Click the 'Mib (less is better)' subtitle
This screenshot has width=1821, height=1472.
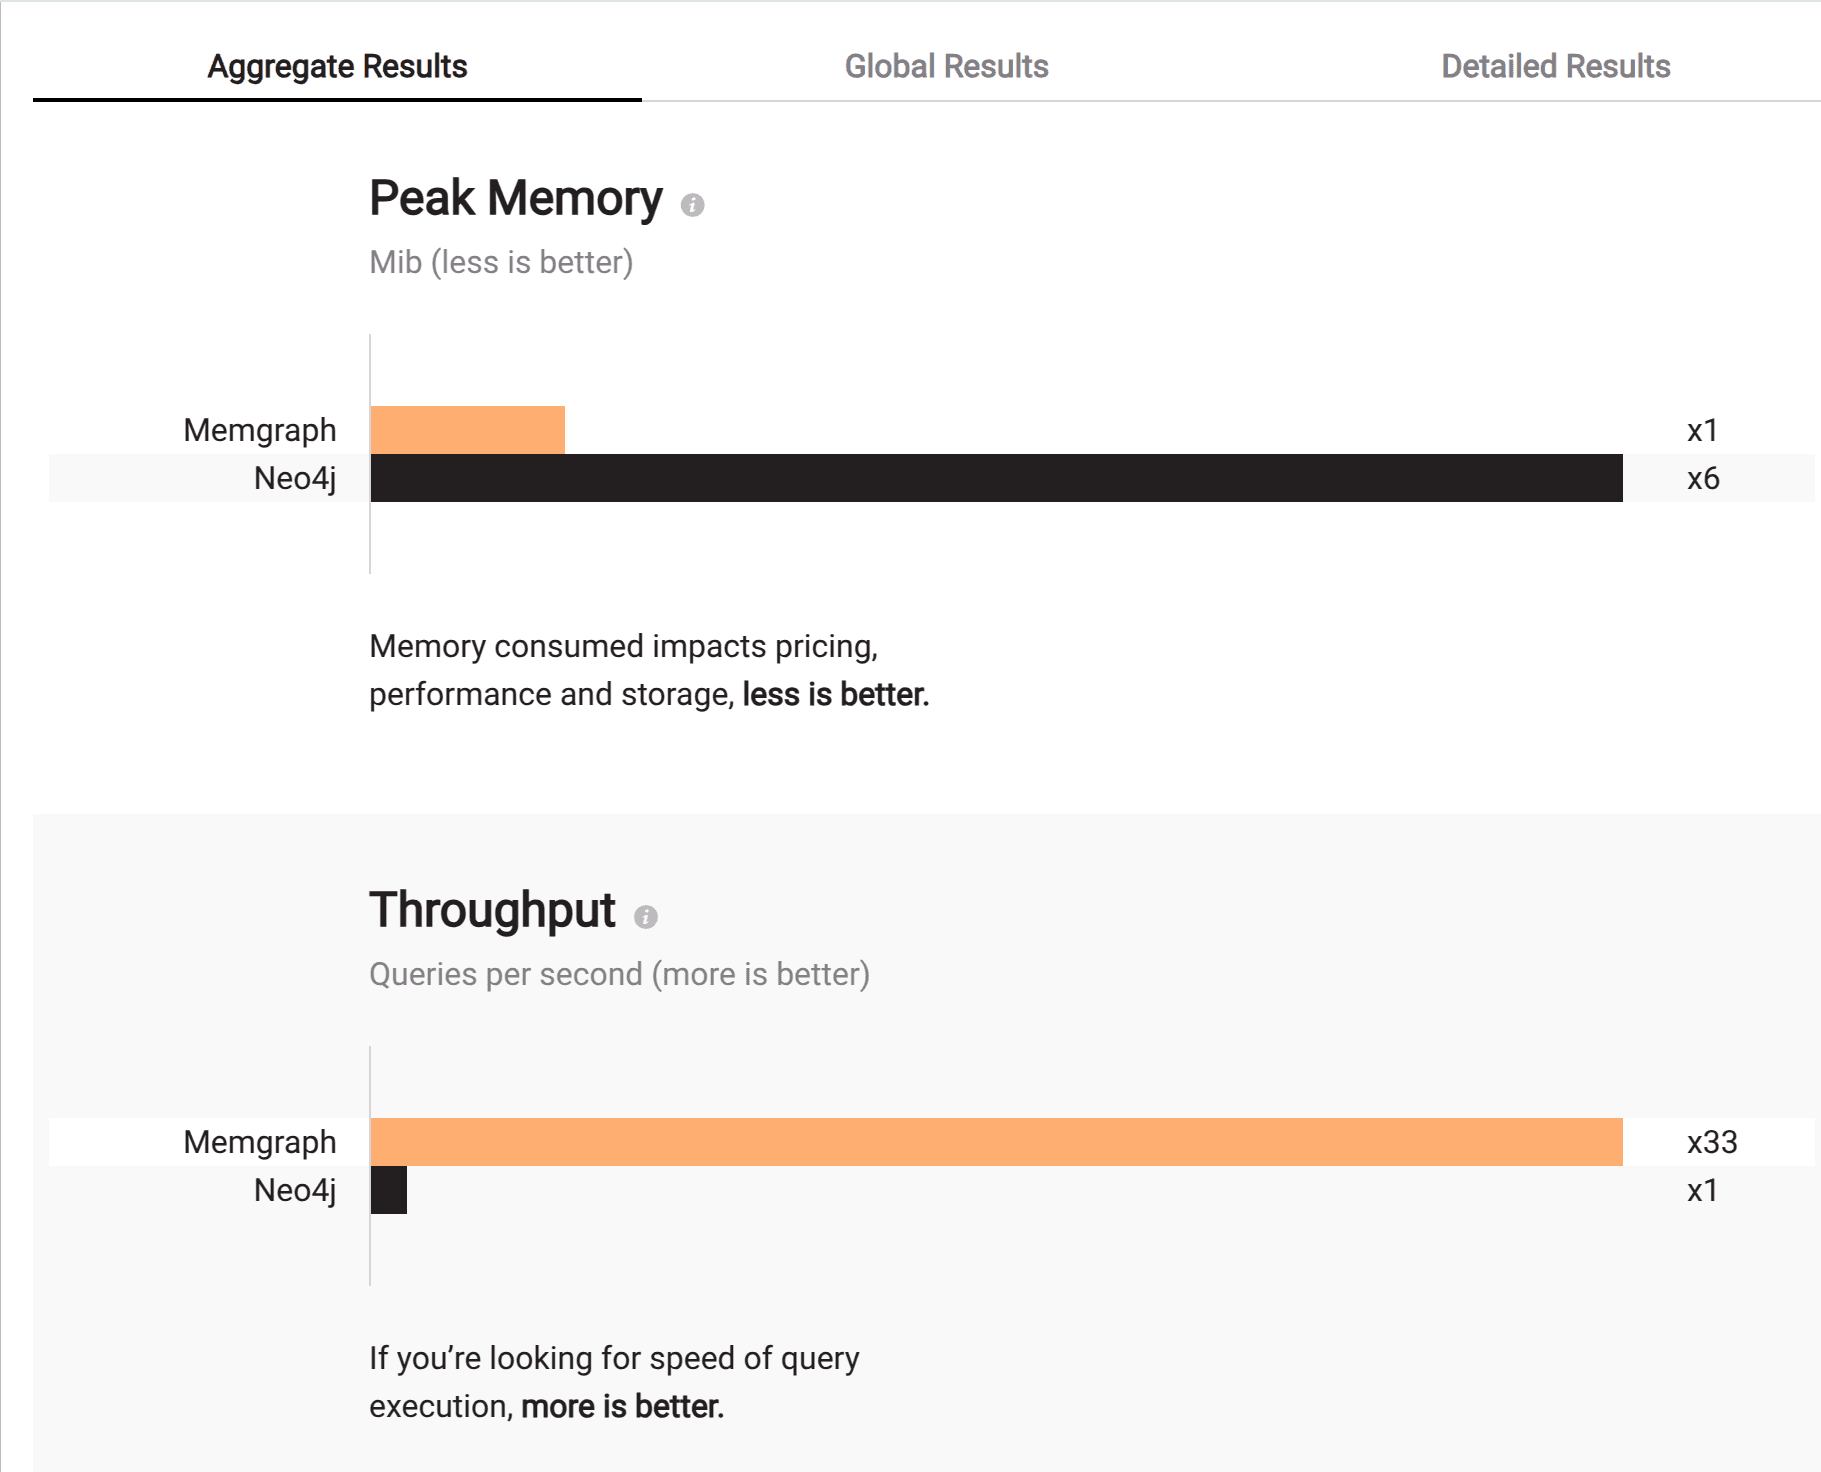[501, 262]
